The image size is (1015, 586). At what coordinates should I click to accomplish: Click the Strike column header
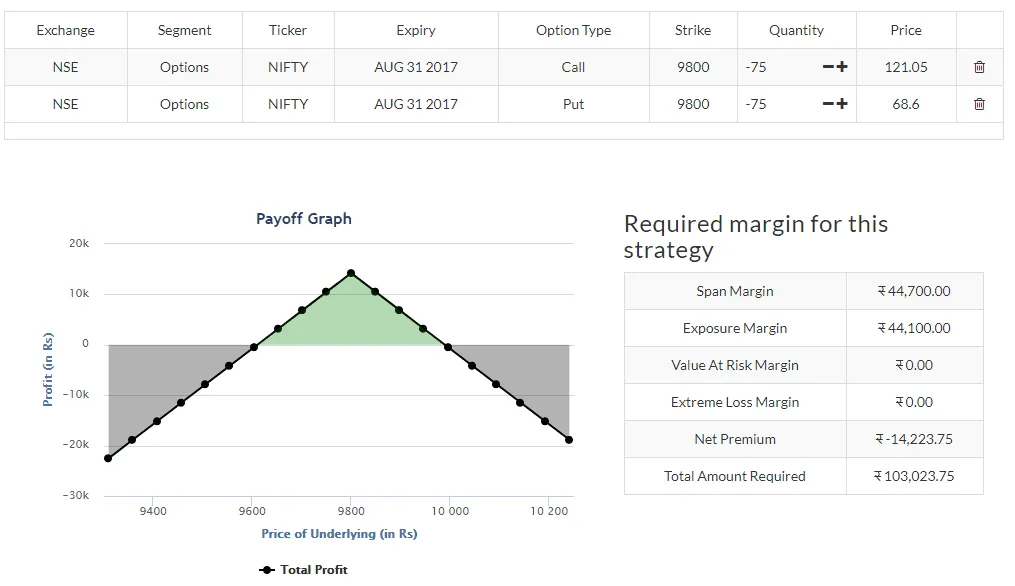click(693, 30)
